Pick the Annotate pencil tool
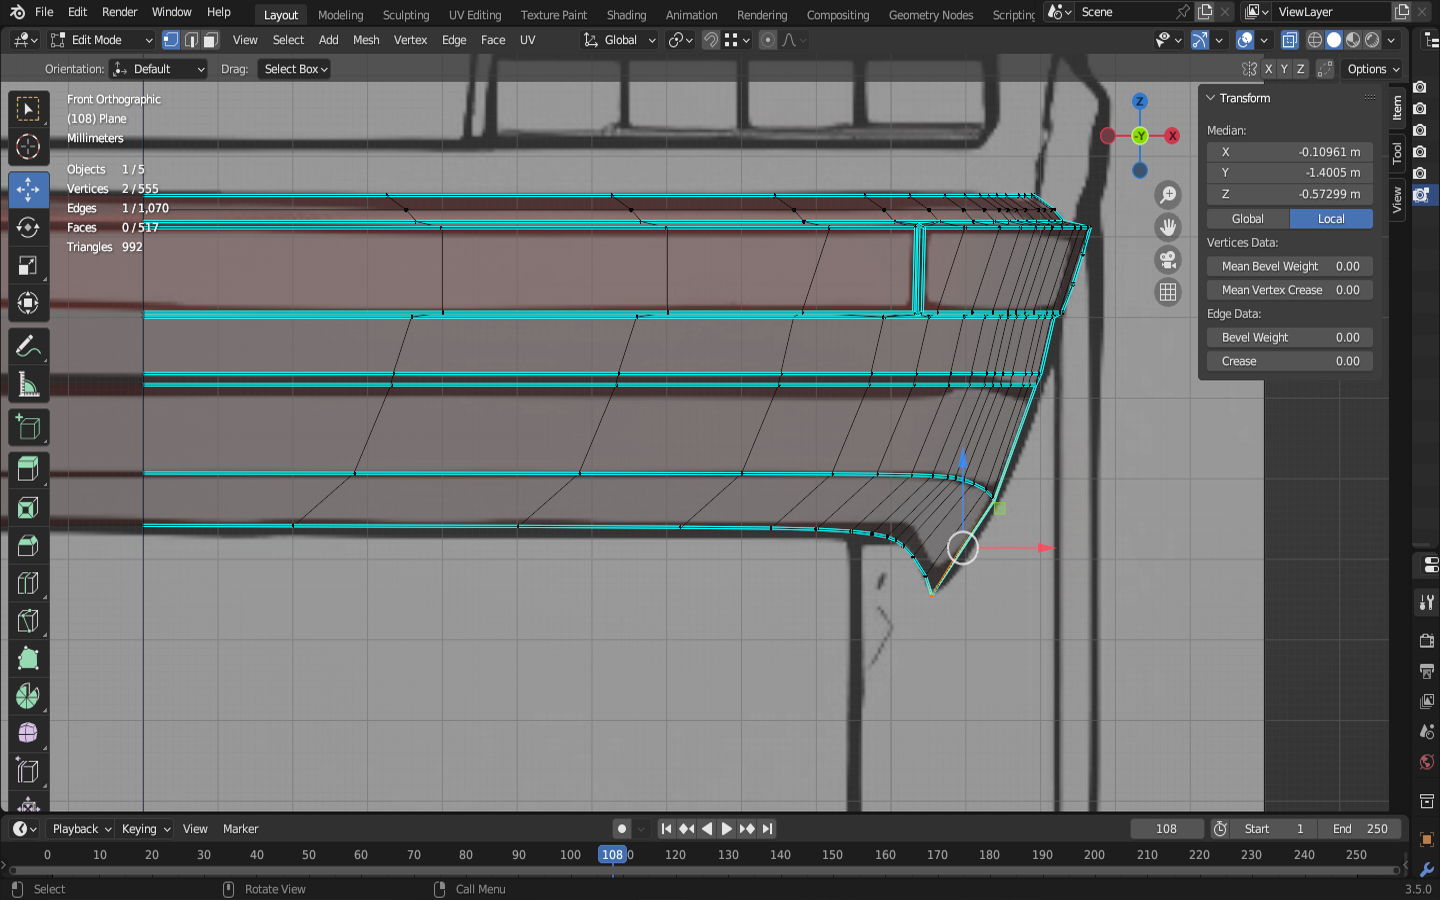The height and width of the screenshot is (900, 1440). pos(28,346)
